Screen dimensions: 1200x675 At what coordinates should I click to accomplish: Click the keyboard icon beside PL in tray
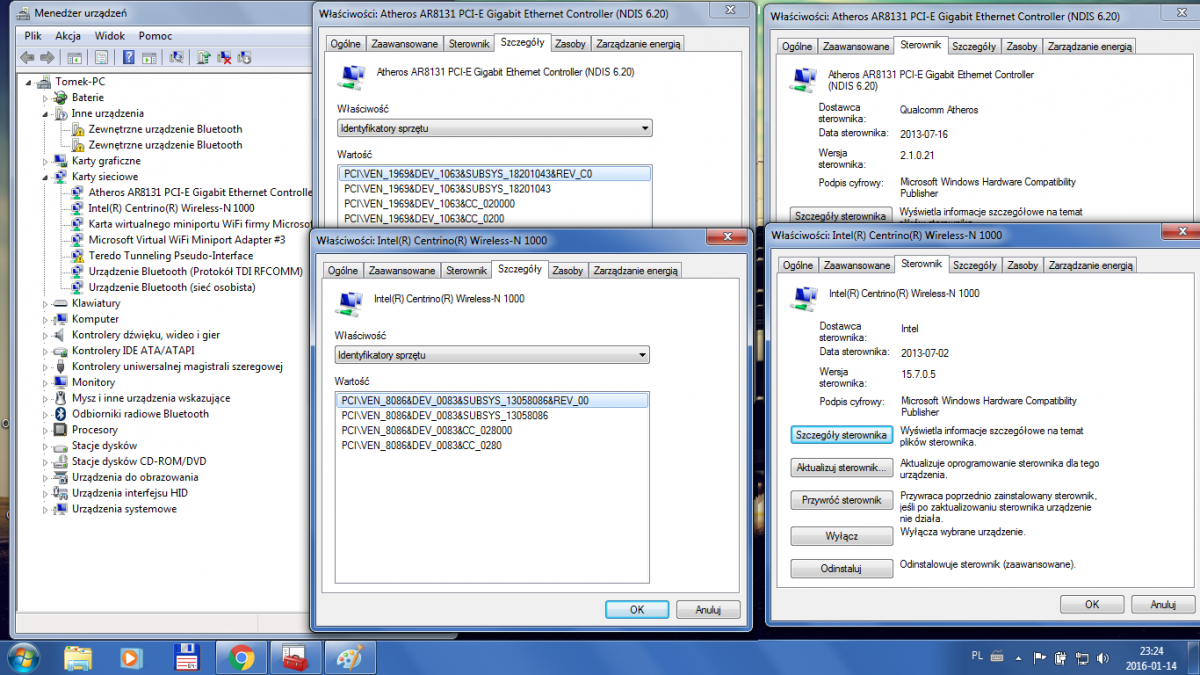[996, 656]
